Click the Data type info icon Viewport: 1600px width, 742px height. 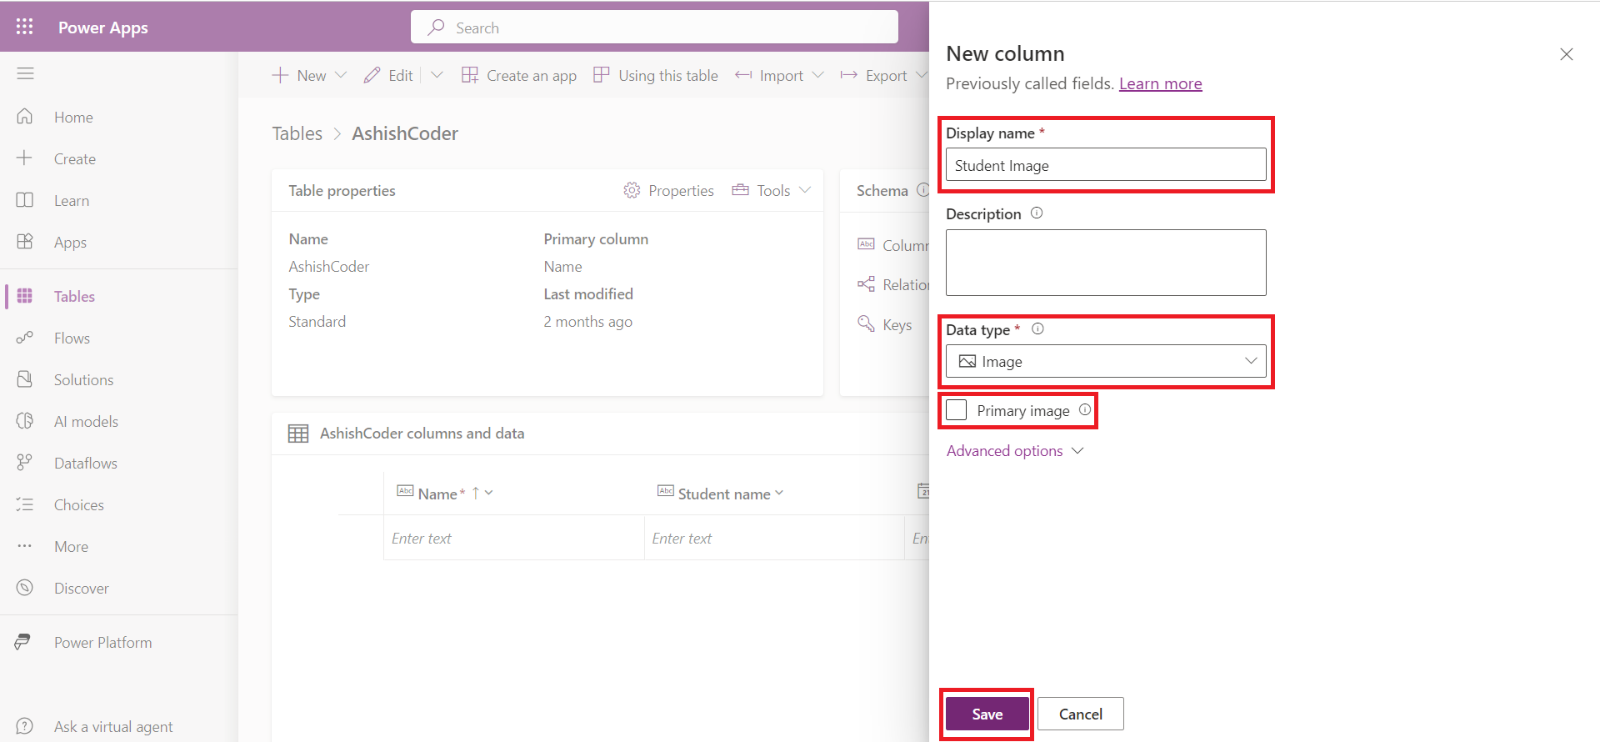tap(1037, 329)
